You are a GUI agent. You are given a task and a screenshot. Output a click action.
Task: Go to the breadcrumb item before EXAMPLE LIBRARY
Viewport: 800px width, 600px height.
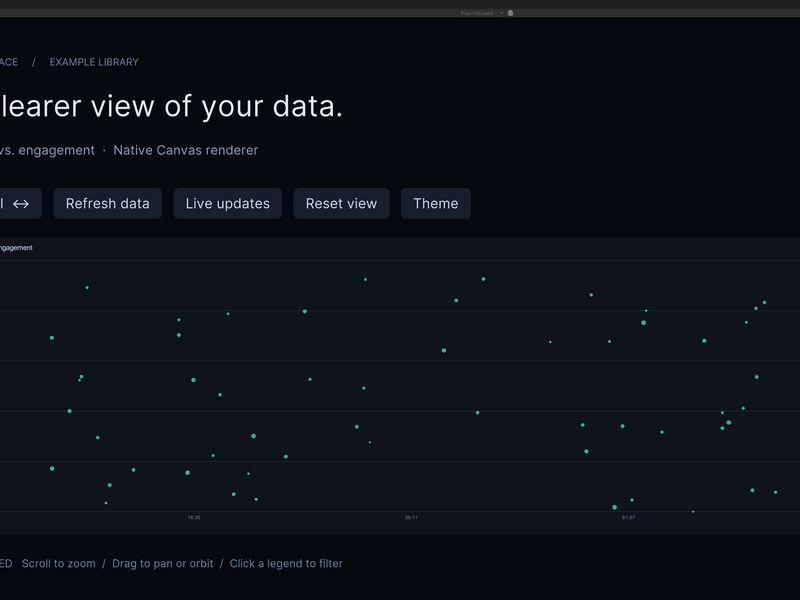pyautogui.click(x=9, y=62)
